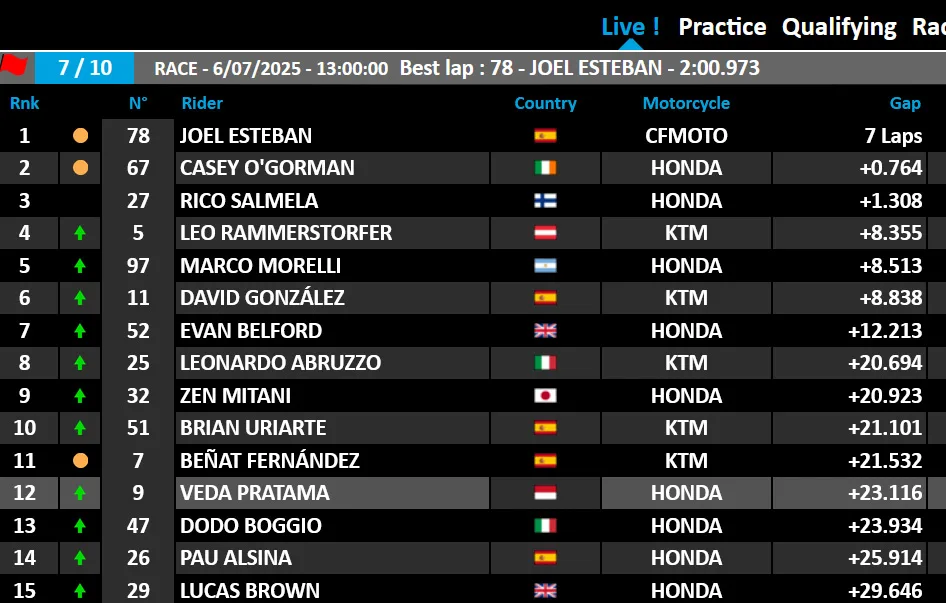Image resolution: width=946 pixels, height=603 pixels.
Task: Click the Motorcycle column header
Action: pyautogui.click(x=686, y=103)
